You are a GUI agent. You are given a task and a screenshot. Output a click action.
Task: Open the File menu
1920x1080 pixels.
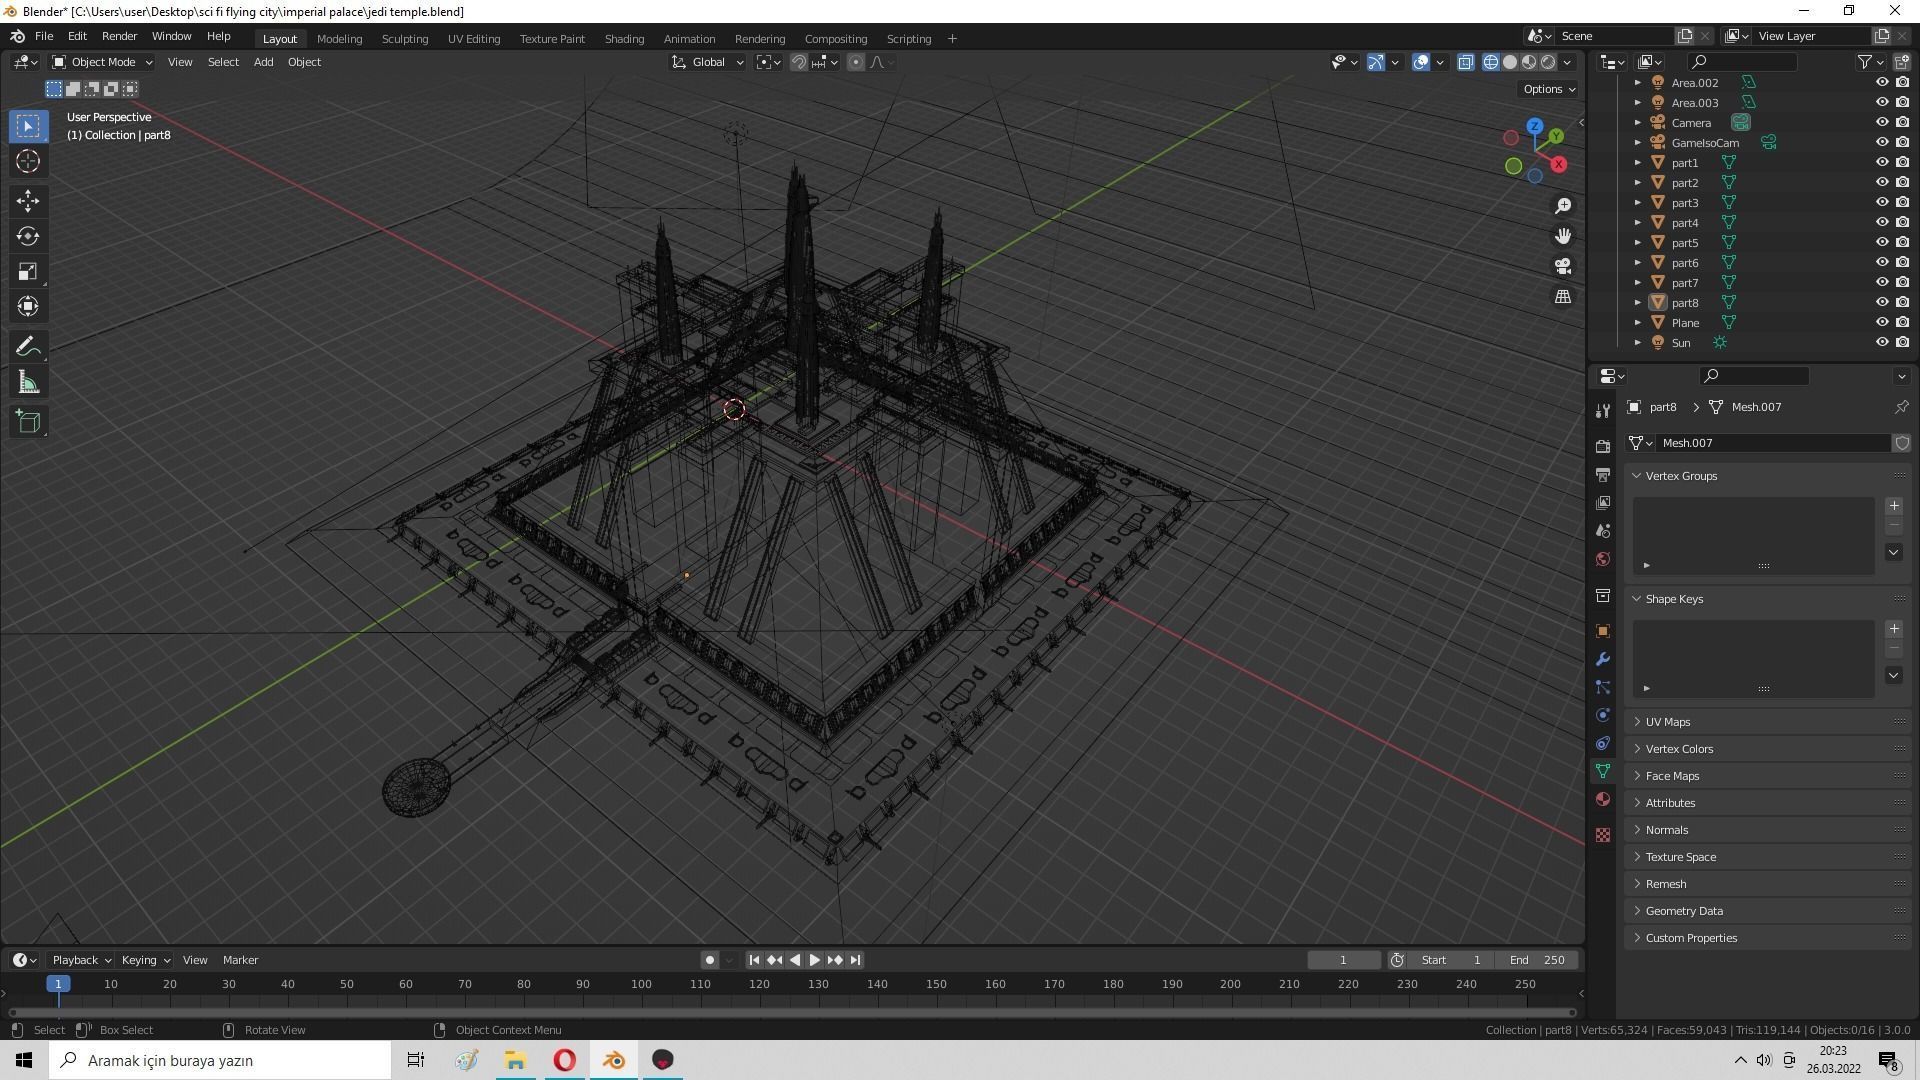pyautogui.click(x=44, y=36)
